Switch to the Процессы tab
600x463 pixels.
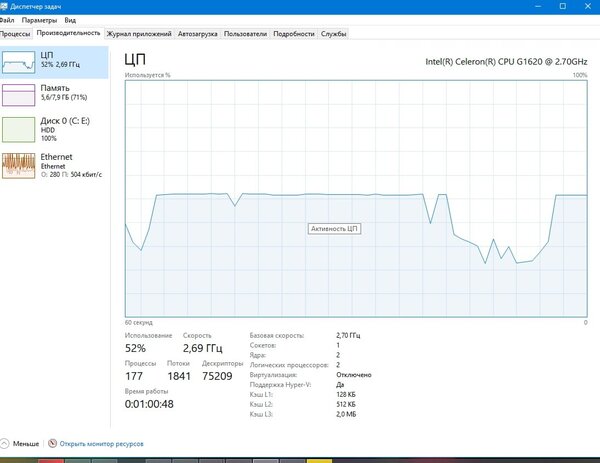pyautogui.click(x=15, y=34)
